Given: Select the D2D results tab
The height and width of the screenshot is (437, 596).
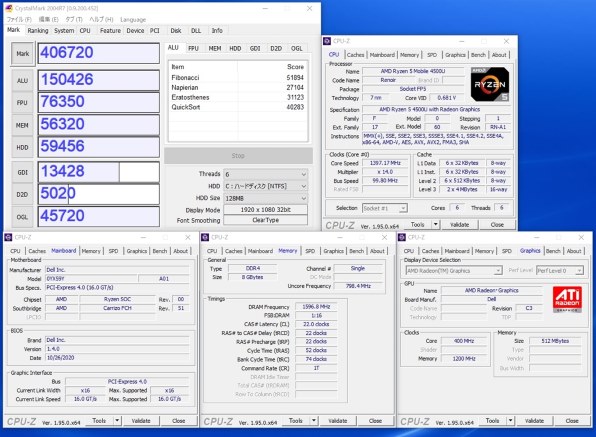Looking at the screenshot, I should [276, 49].
